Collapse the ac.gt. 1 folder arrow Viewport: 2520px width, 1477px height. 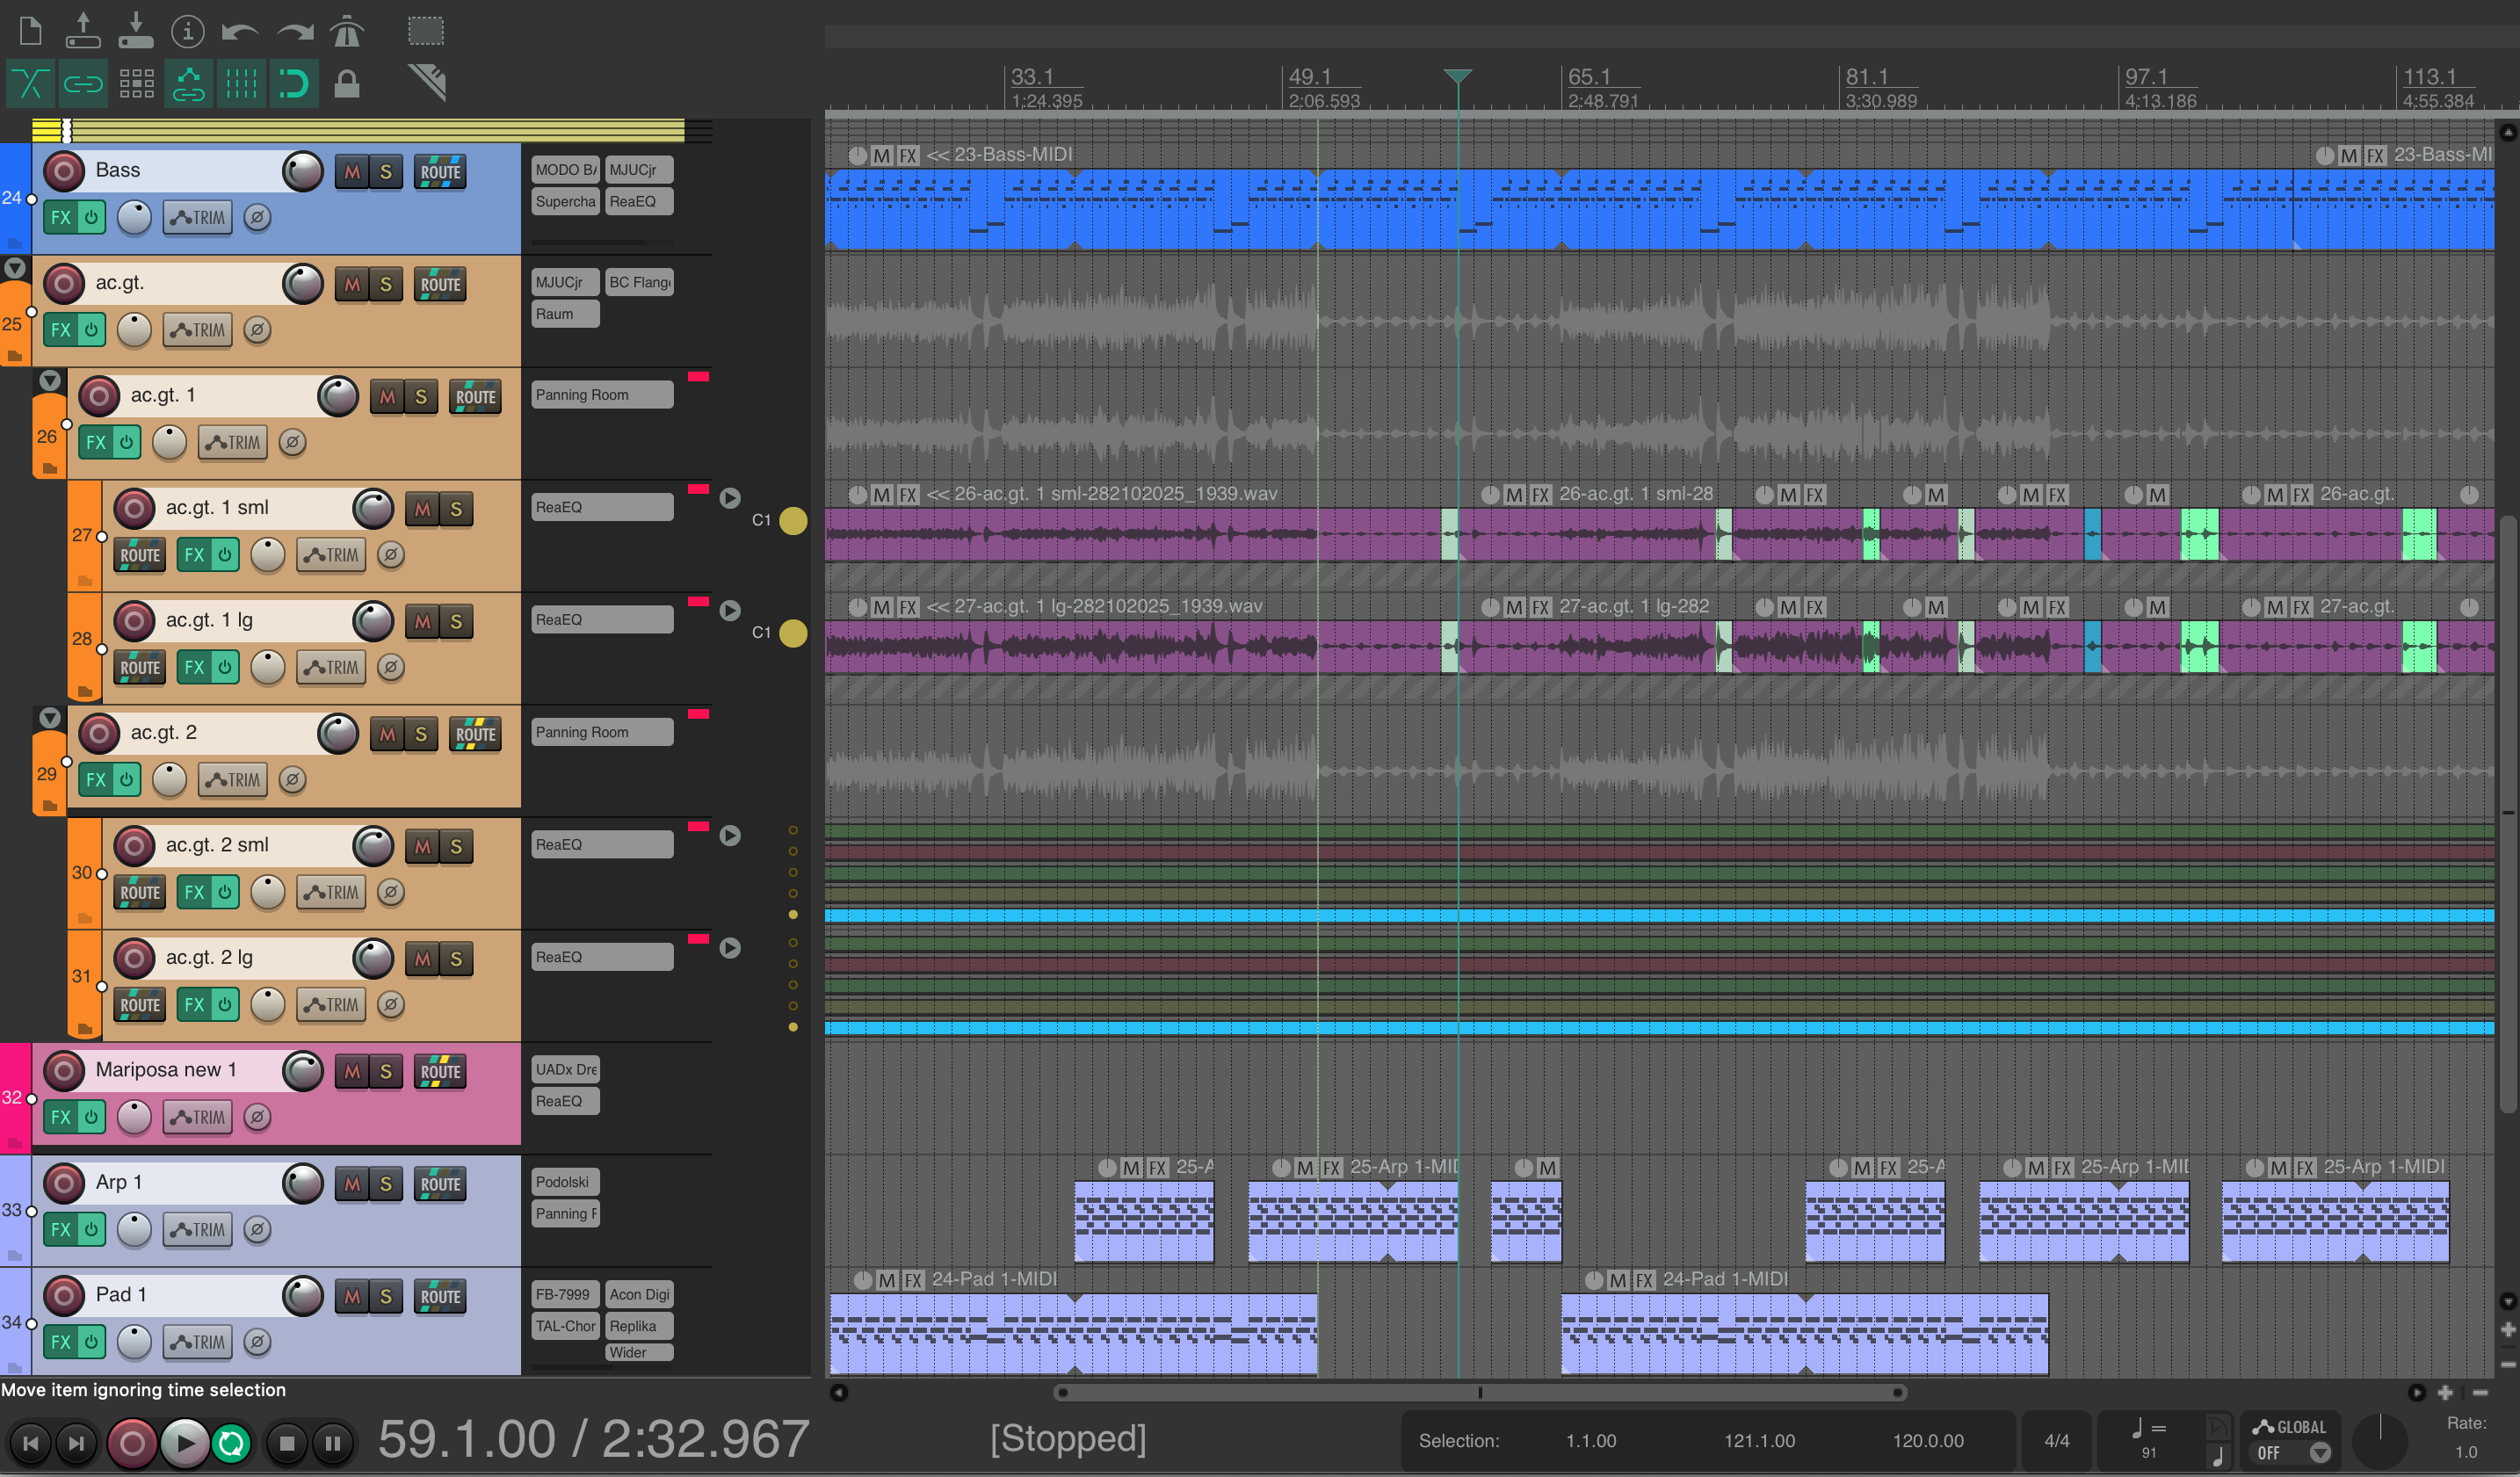[50, 381]
